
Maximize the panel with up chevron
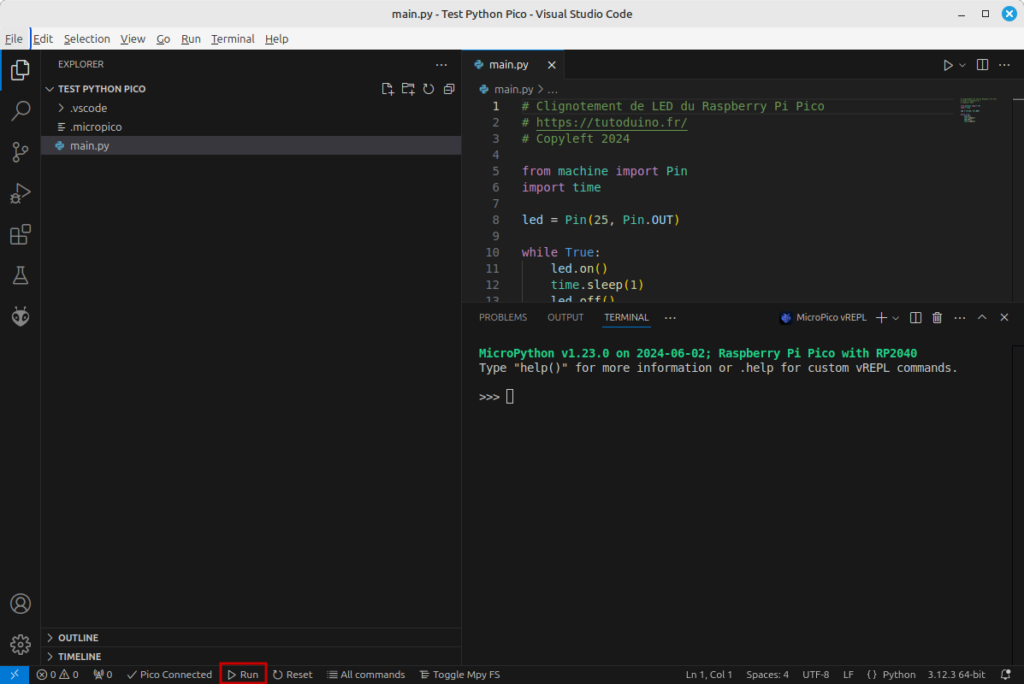pyautogui.click(x=982, y=318)
